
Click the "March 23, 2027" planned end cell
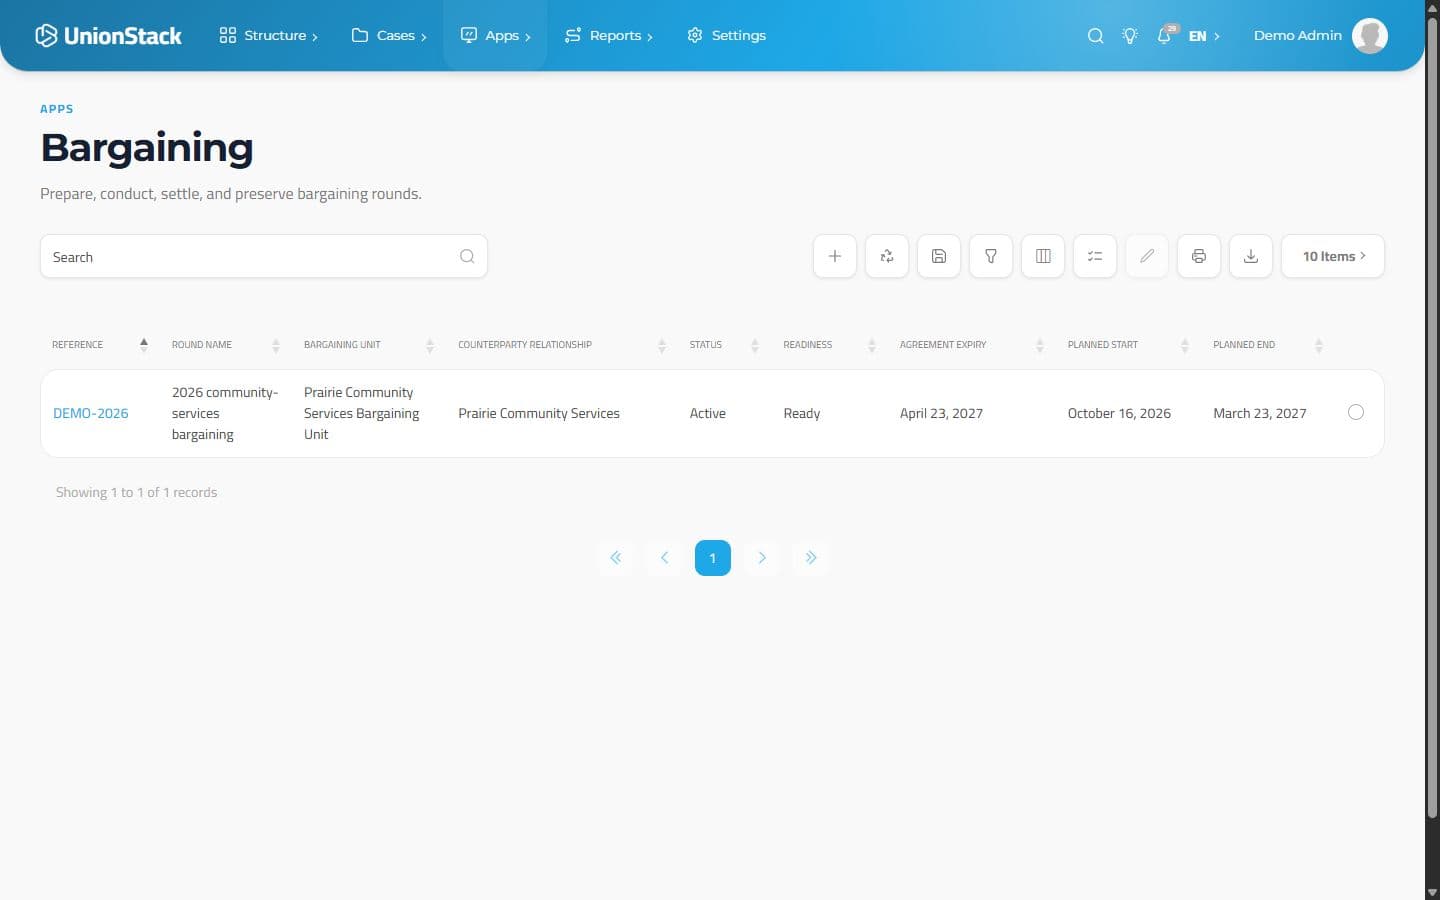coord(1260,413)
